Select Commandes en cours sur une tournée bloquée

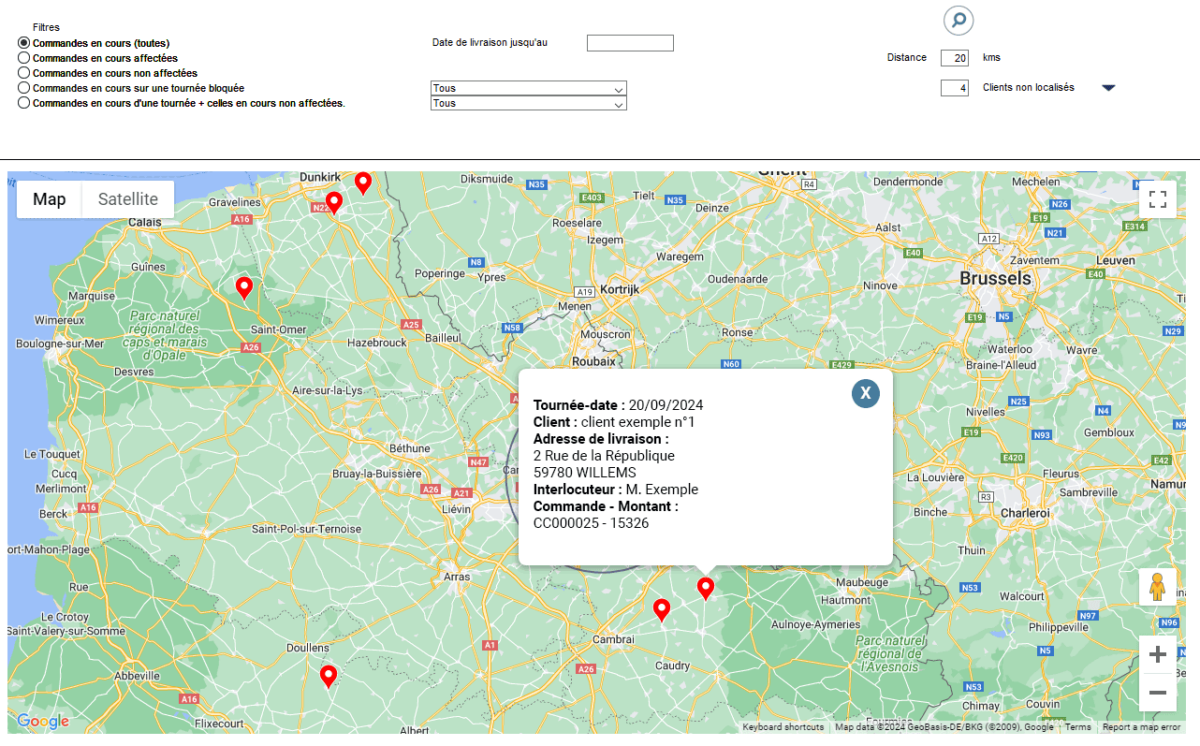(24, 88)
